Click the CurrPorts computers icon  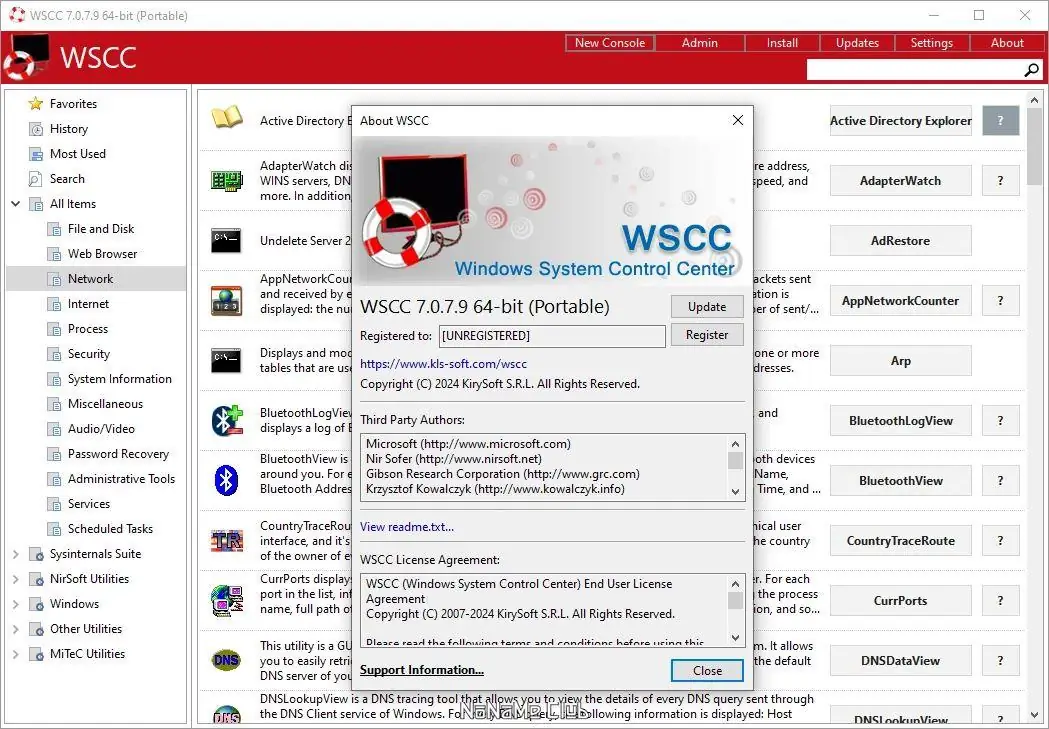(x=227, y=600)
